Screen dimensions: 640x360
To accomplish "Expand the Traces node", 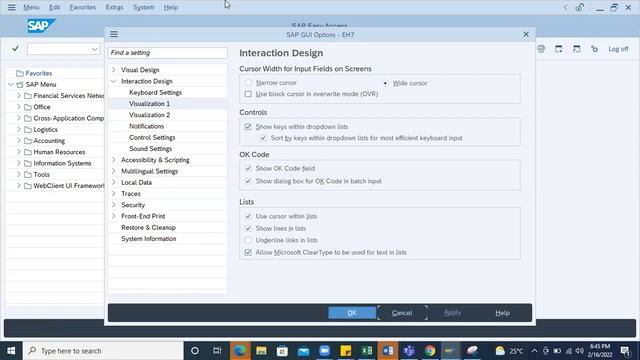I will tap(114, 193).
